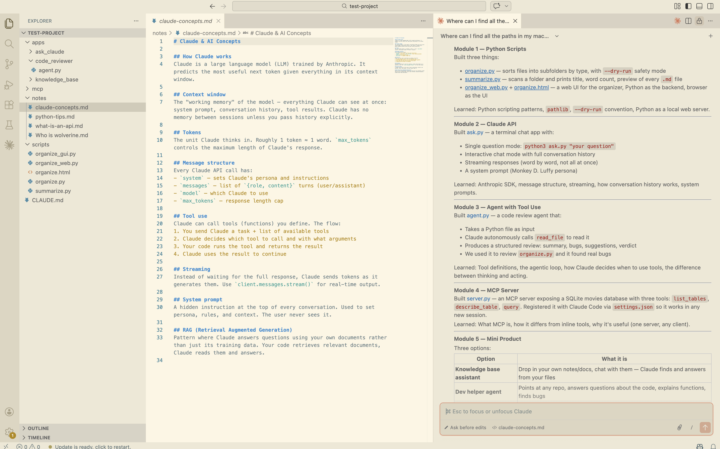The height and width of the screenshot is (449, 720).
Task: Switch to the claude-concepts.md editor tab
Action: pyautogui.click(x=186, y=21)
